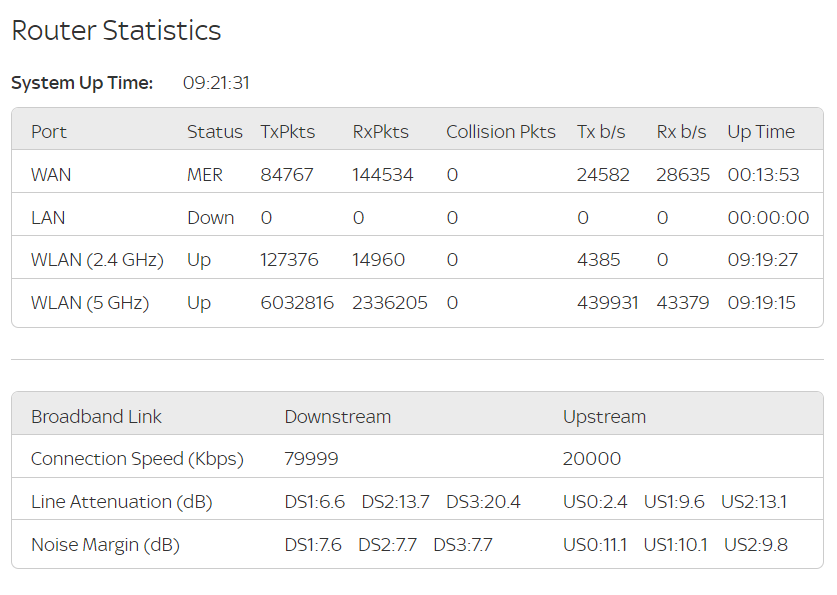Select the WLAN (5 GHz) row label
The width and height of the screenshot is (837, 595).
pyautogui.click(x=90, y=303)
